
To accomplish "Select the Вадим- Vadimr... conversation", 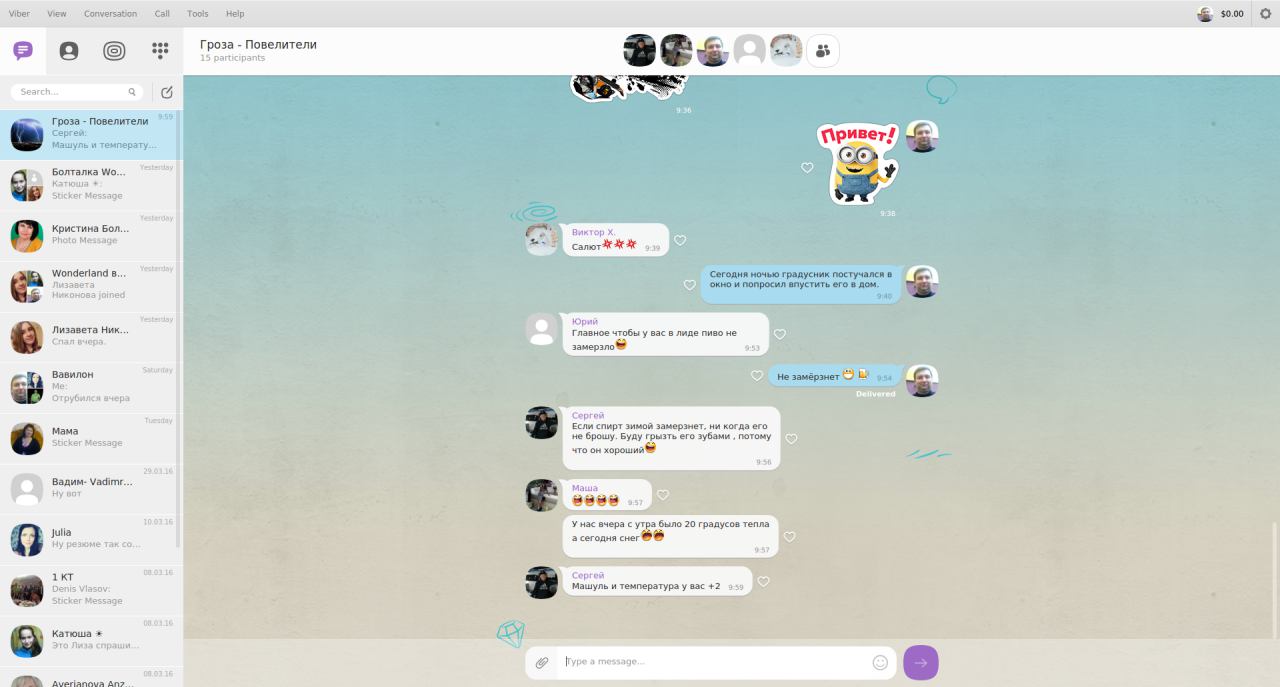I will click(88, 489).
